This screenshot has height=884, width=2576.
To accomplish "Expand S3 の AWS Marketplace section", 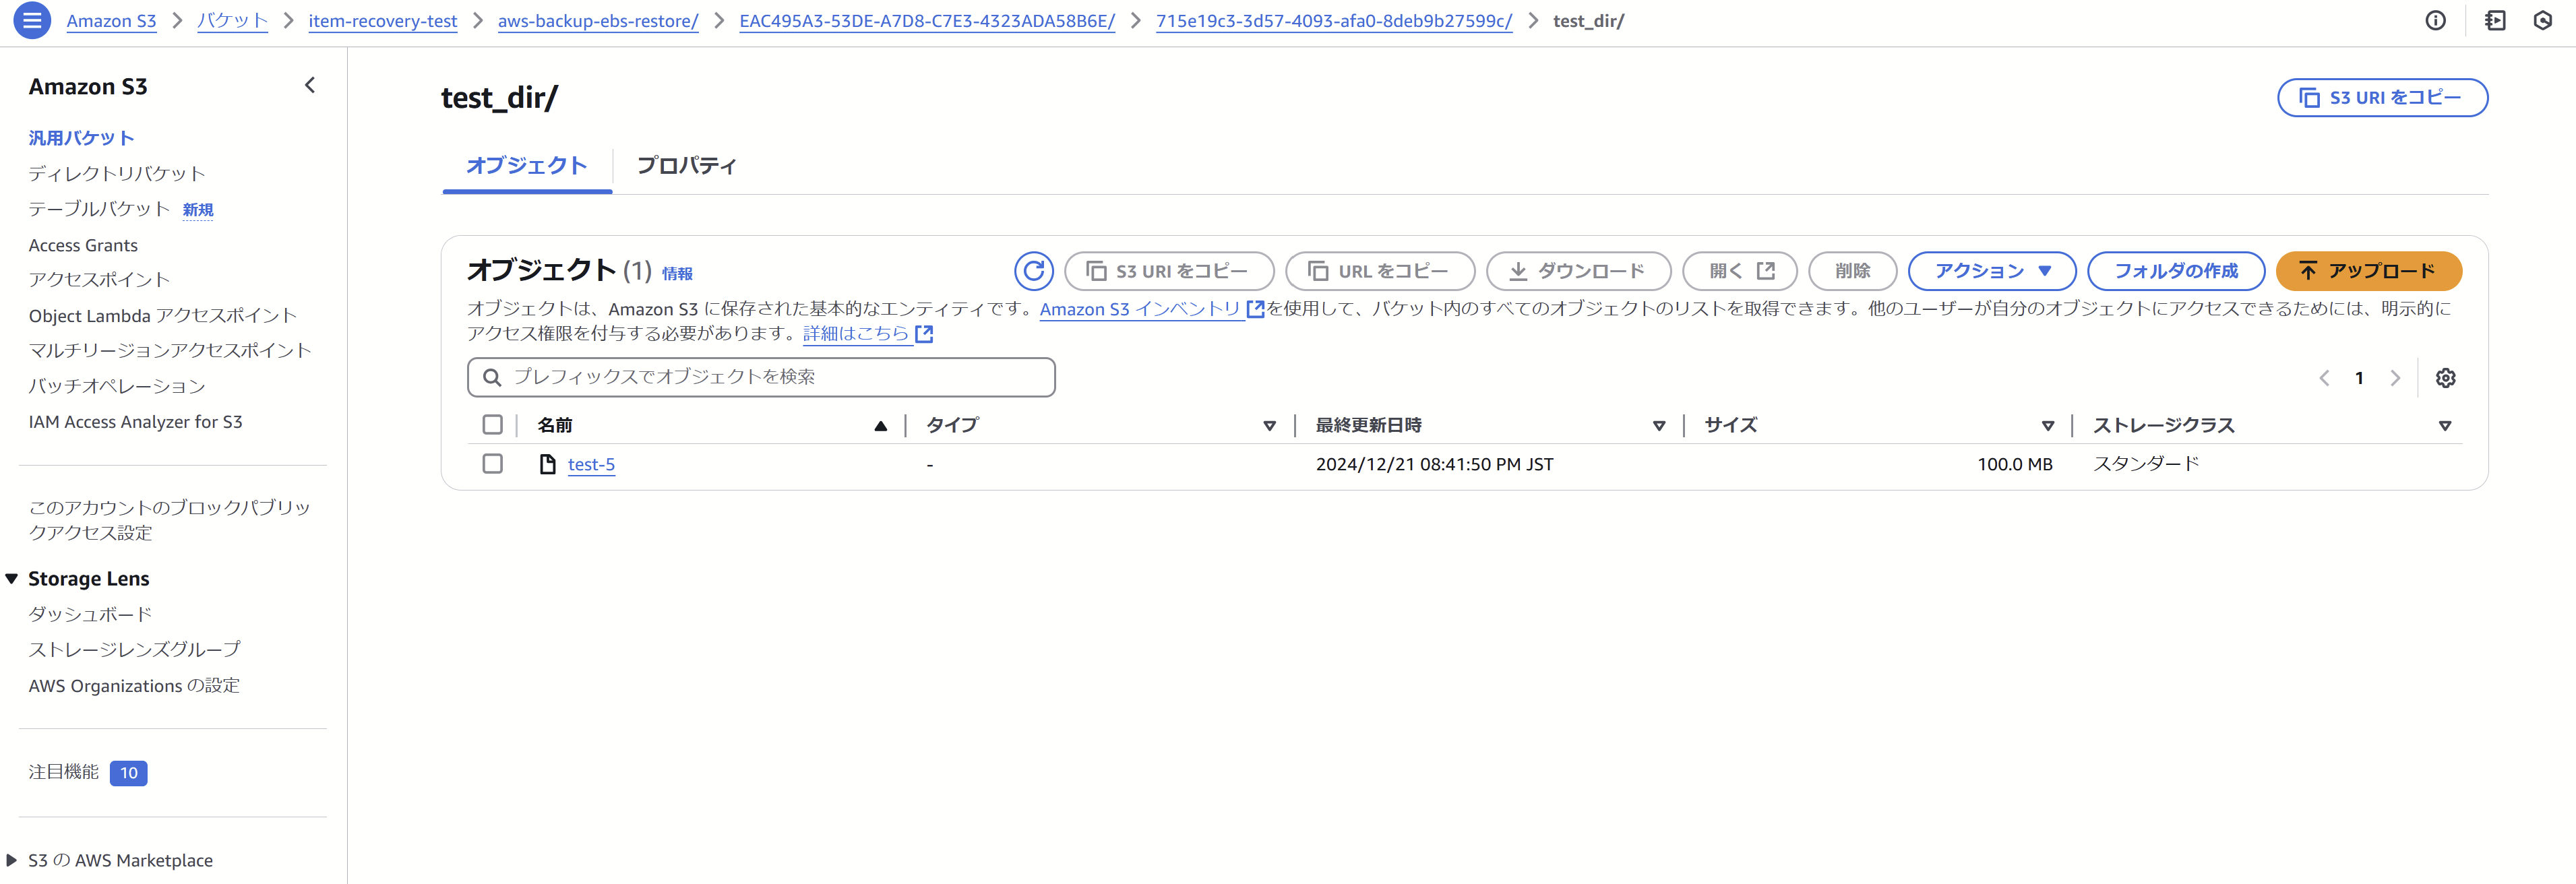I will click(12, 860).
